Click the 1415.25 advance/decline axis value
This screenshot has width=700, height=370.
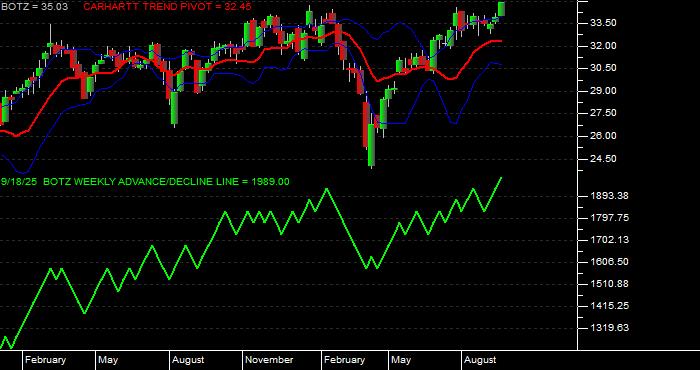coord(608,306)
